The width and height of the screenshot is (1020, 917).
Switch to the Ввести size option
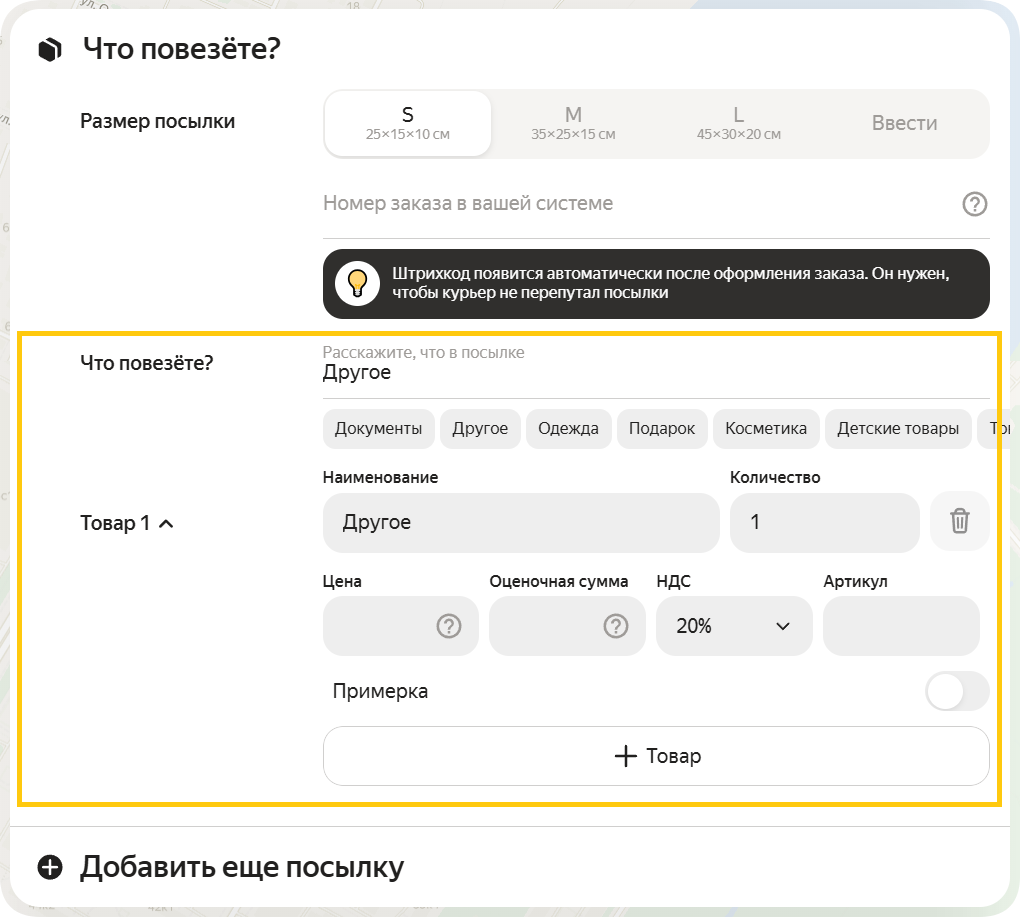point(906,123)
